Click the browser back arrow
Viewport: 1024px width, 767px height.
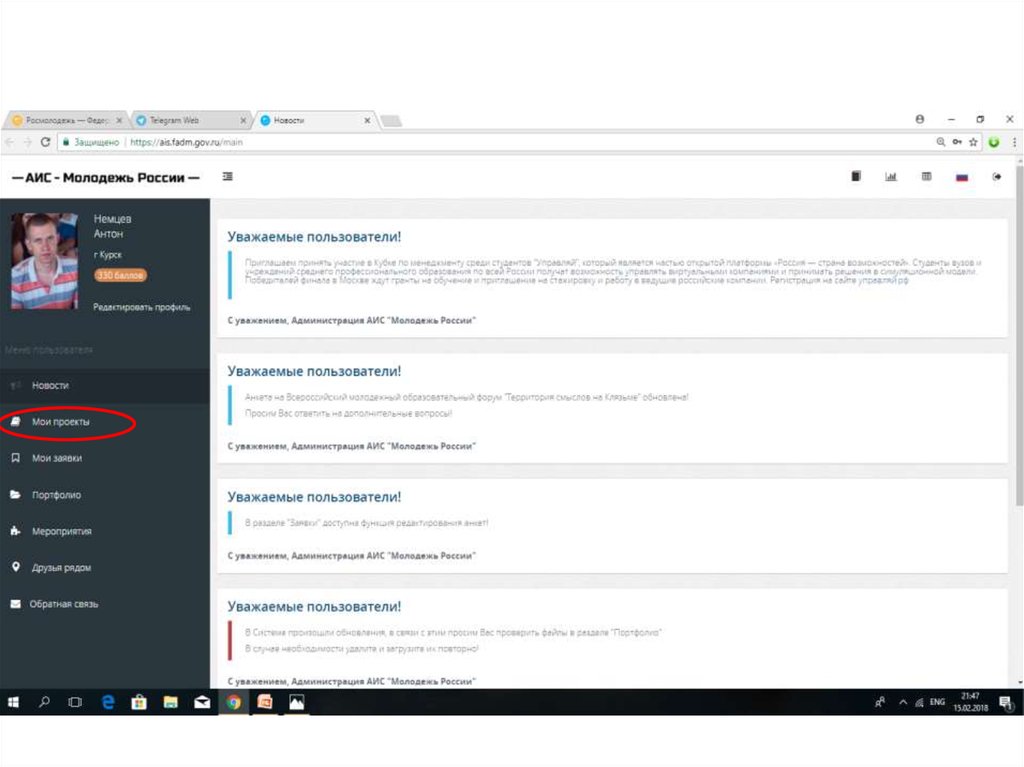coord(9,142)
